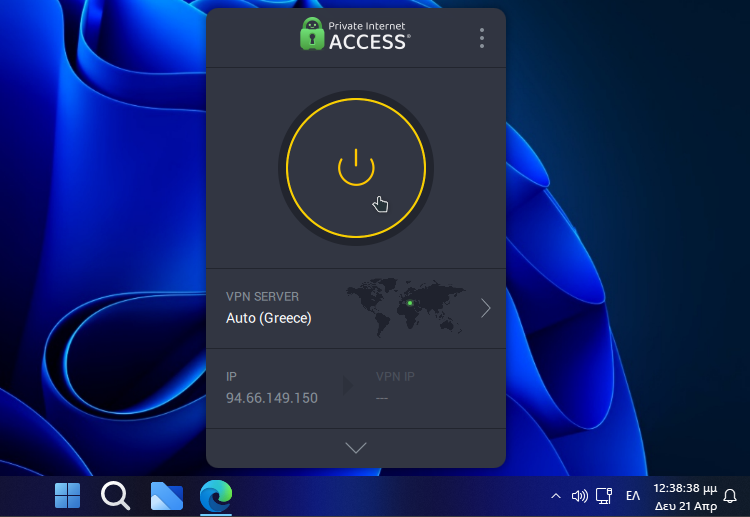Viewport: 750px width, 517px height.
Task: Open the notifications bell icon
Action: [x=730, y=496]
